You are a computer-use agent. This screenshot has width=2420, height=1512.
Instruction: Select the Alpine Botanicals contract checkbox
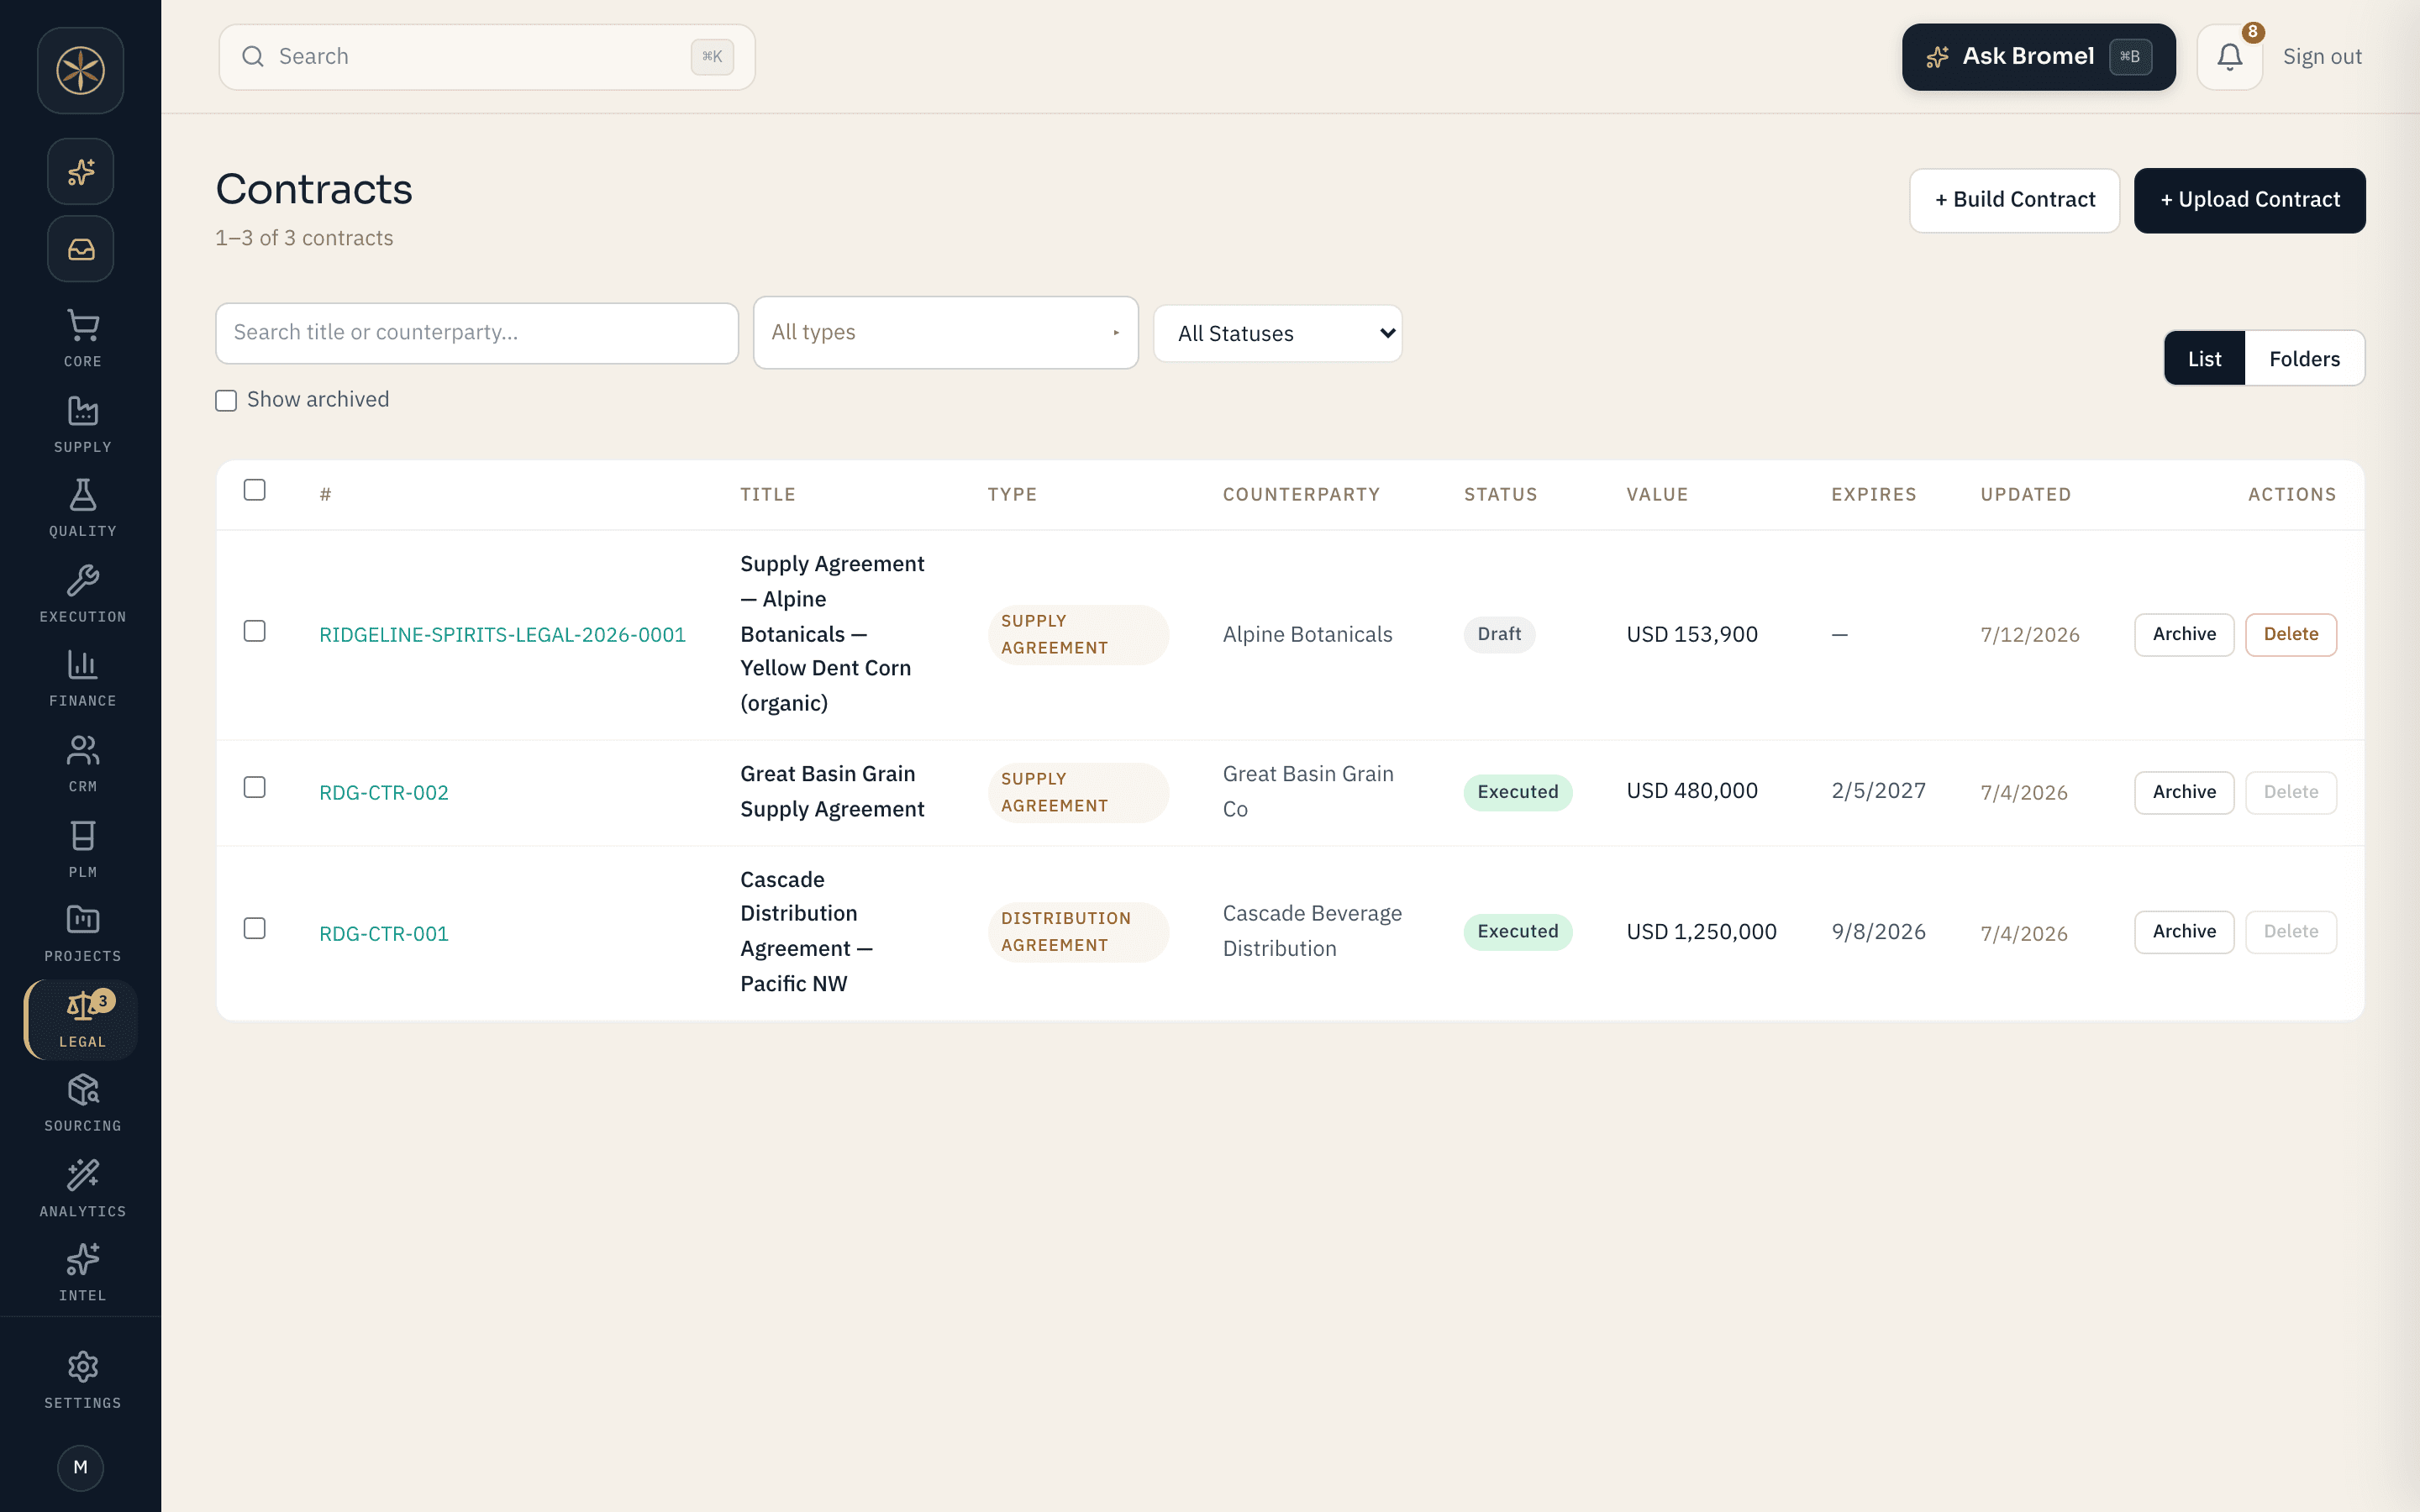pyautogui.click(x=255, y=631)
